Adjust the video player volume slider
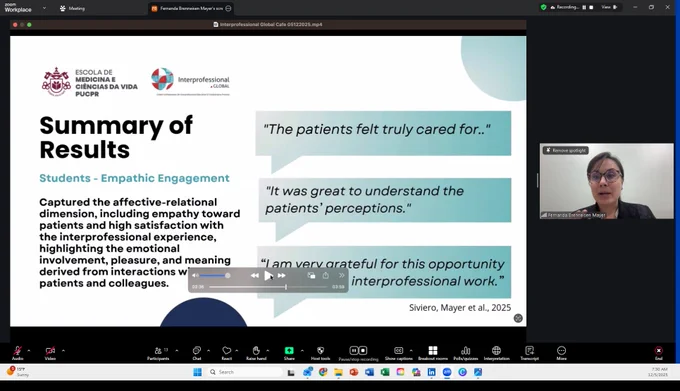The image size is (680, 391). [215, 275]
